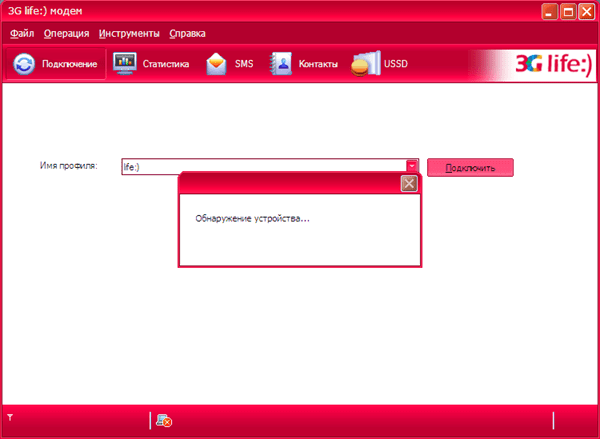Click the 3G life:) logo
Image resolution: width=600 pixels, height=439 pixels.
pyautogui.click(x=553, y=63)
